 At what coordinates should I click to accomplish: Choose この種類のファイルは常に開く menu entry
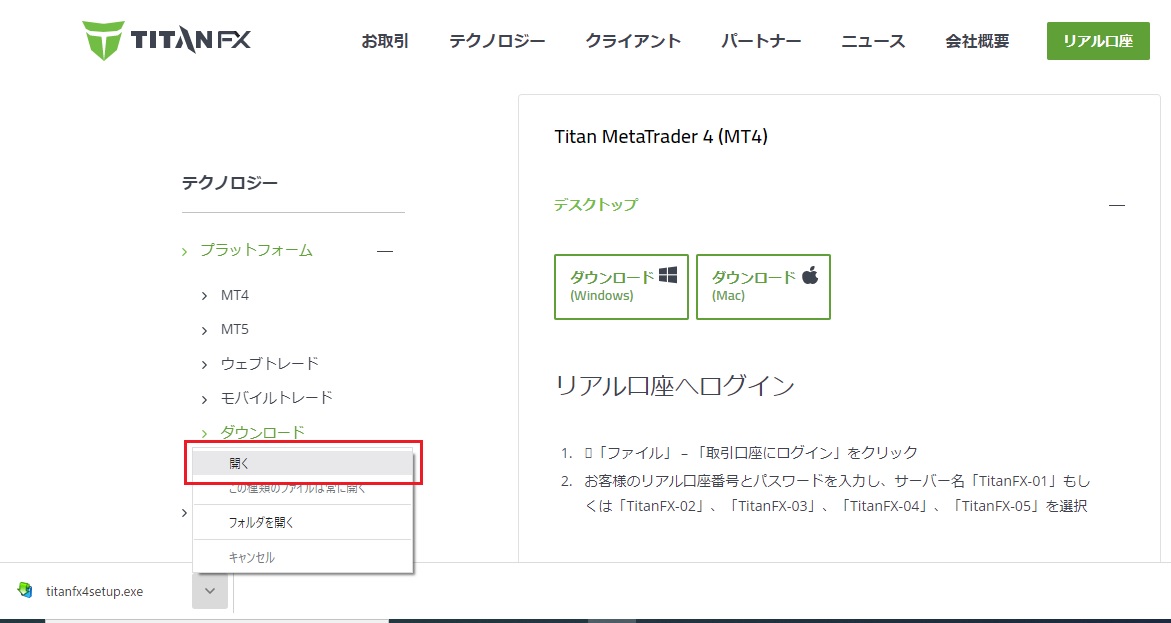pyautogui.click(x=302, y=489)
